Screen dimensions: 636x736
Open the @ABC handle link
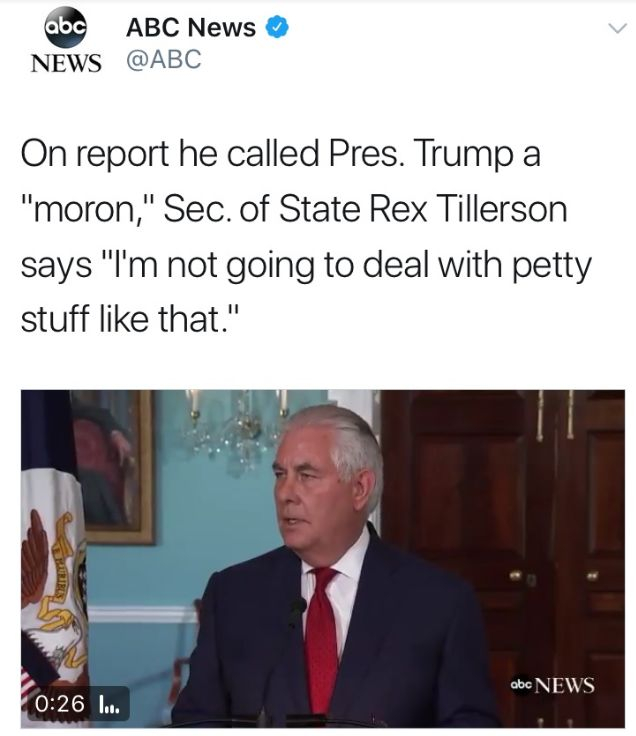click(x=164, y=60)
